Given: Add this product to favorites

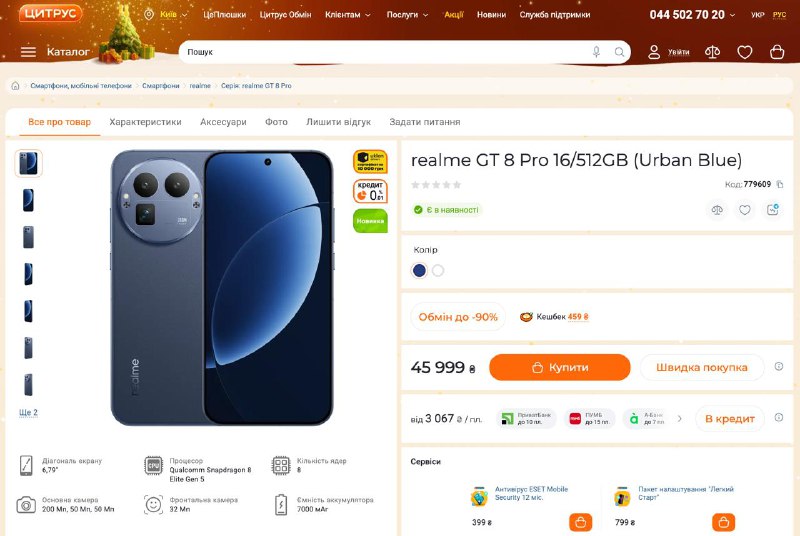Looking at the screenshot, I should [x=745, y=210].
